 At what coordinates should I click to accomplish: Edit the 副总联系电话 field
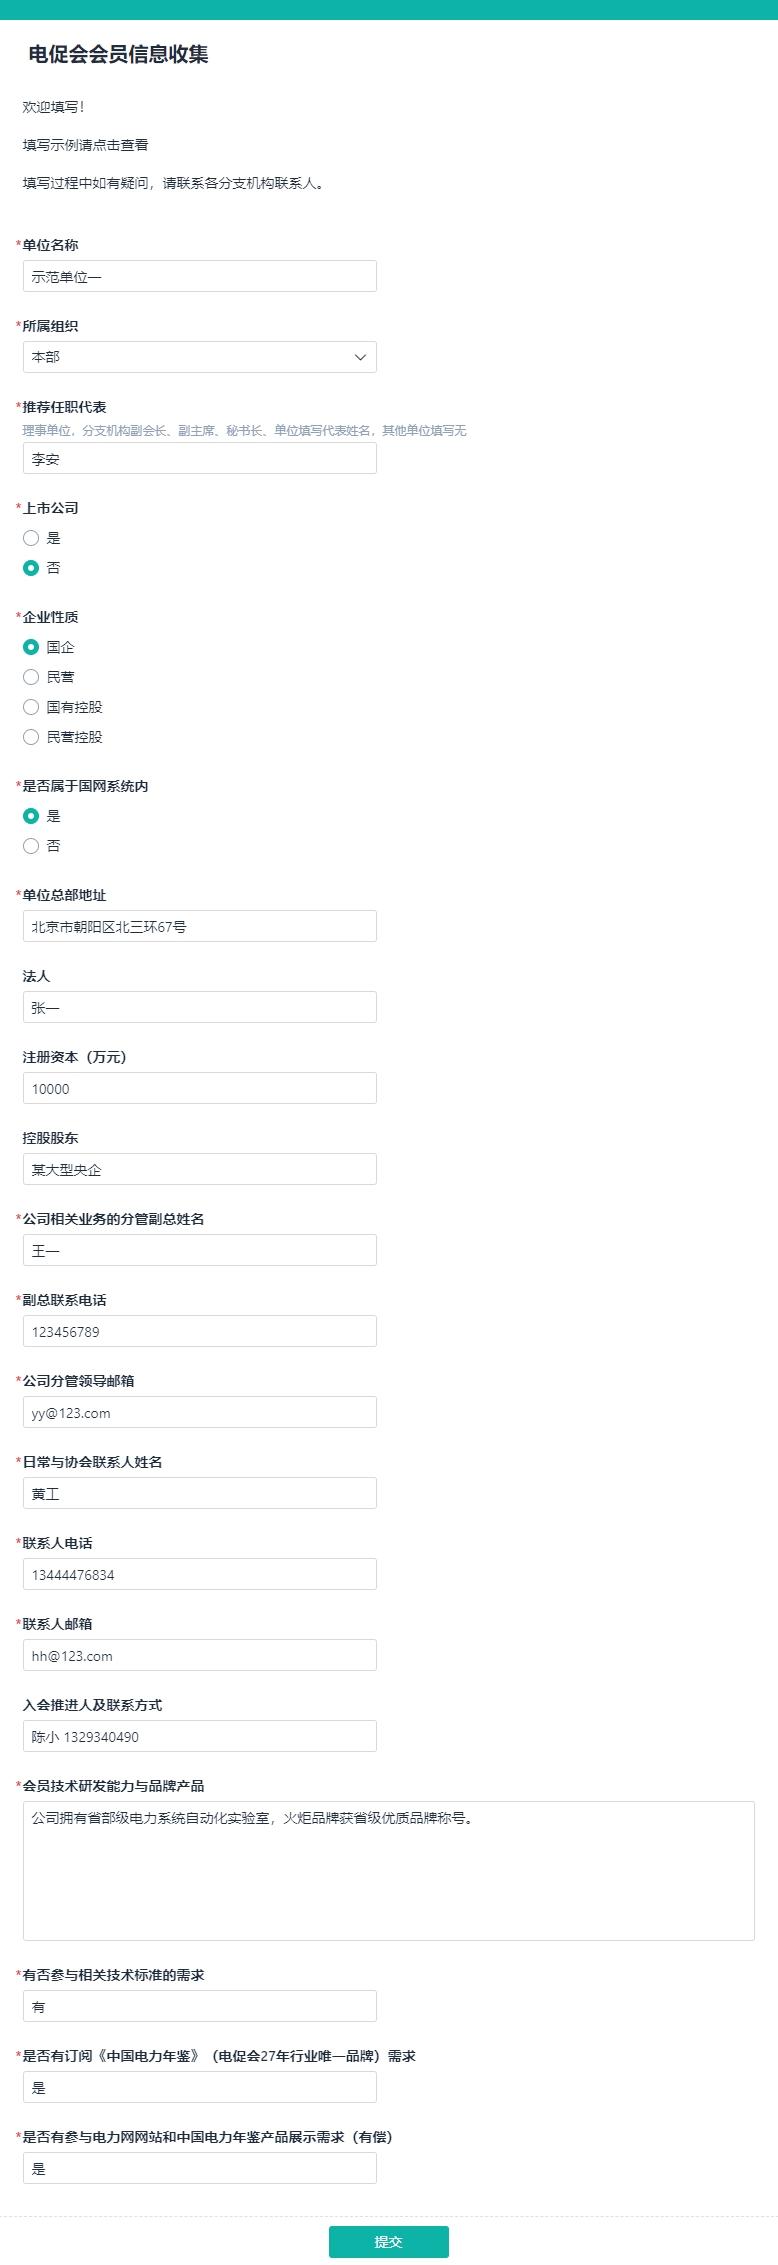[200, 1331]
